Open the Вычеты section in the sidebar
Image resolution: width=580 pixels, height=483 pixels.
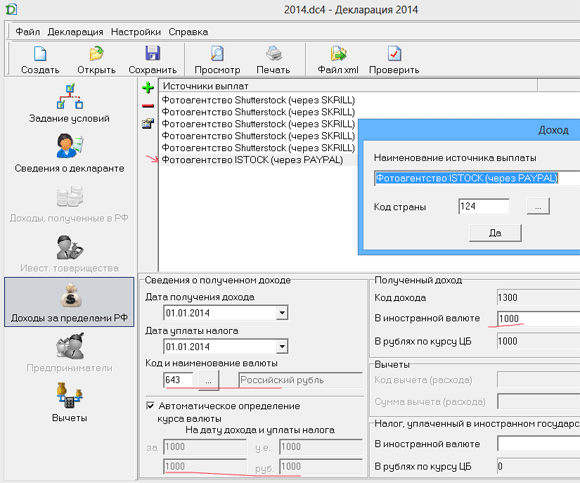click(x=69, y=402)
